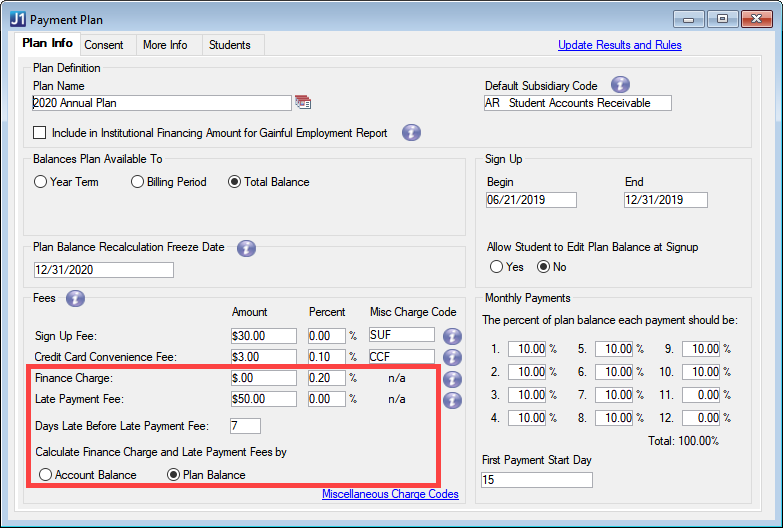Click info icon on the Late Payment Fee row
Screen dimensions: 783x528
coord(452,400)
